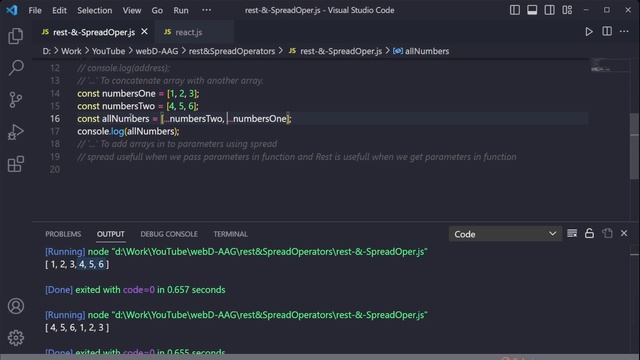640x360 pixels.
Task: Expand the webD-AAG breadcrumb folder
Action: click(157, 51)
